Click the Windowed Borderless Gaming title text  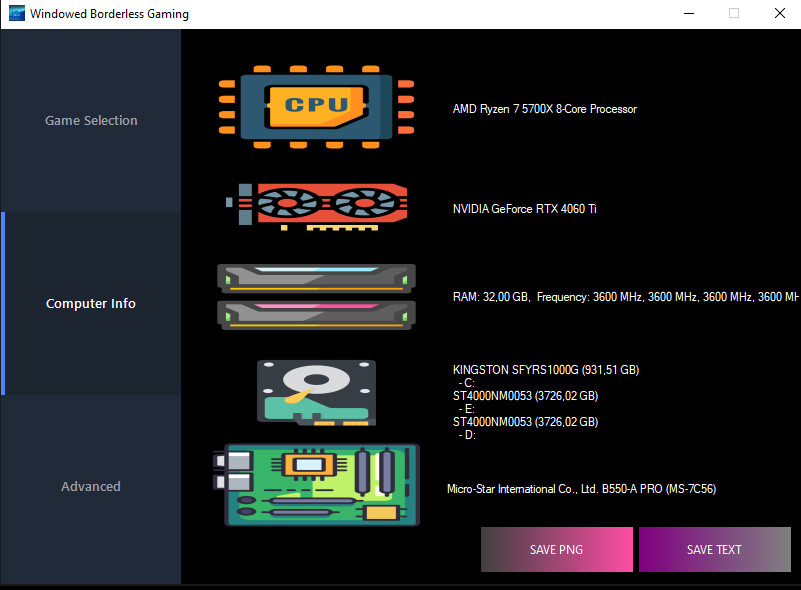109,14
